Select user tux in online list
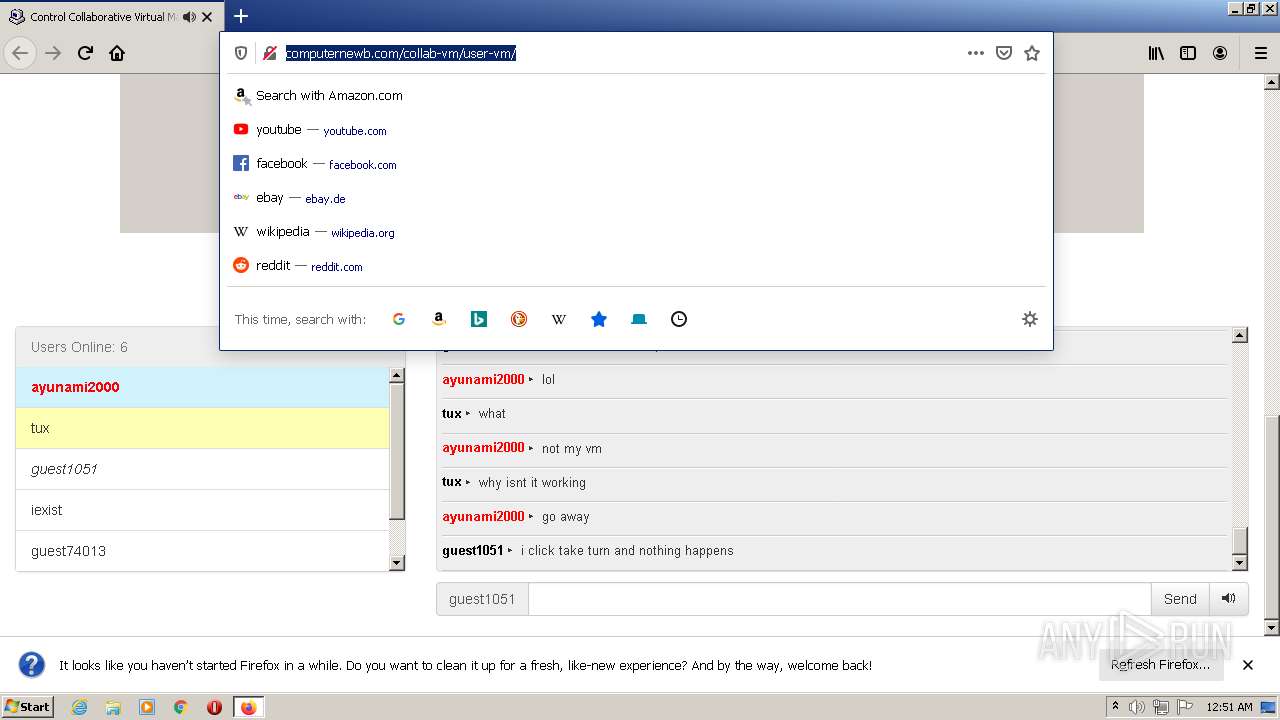 pyautogui.click(x=202, y=428)
